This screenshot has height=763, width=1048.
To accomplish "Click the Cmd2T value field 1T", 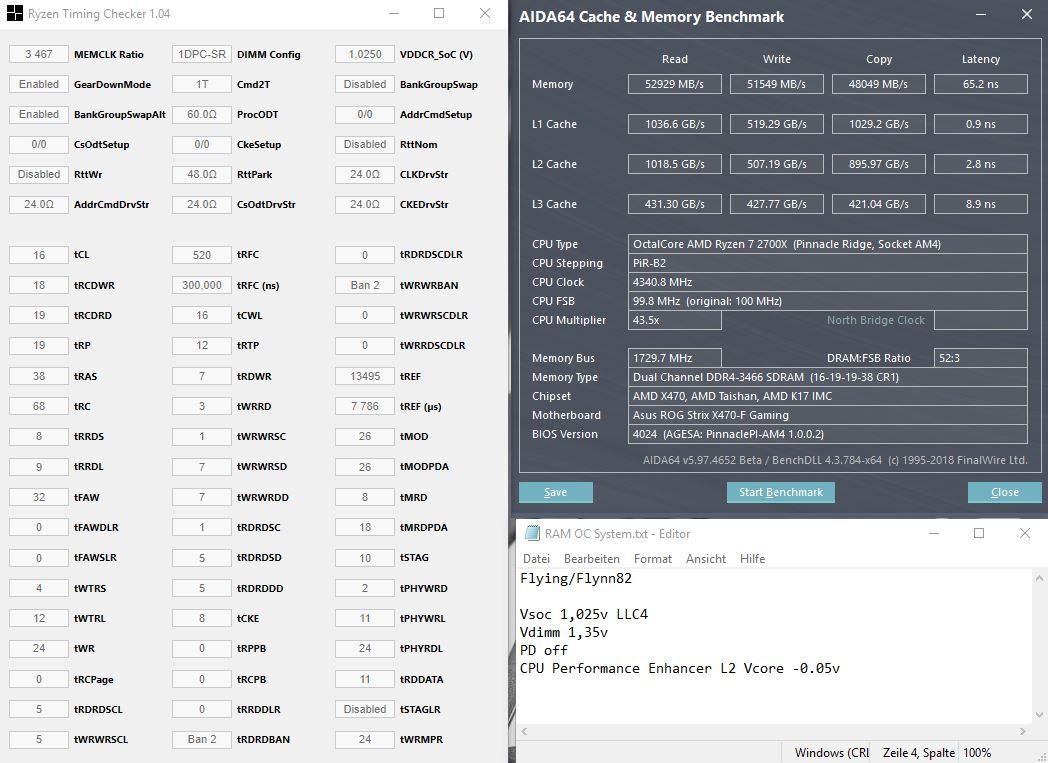I will tap(202, 84).
